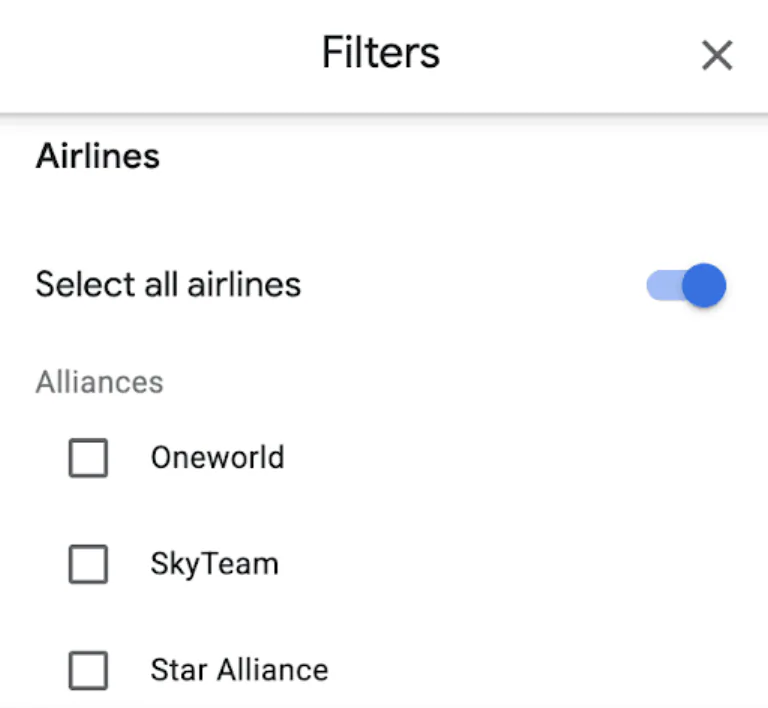Click the Airlines section heading
The height and width of the screenshot is (708, 768).
[97, 157]
